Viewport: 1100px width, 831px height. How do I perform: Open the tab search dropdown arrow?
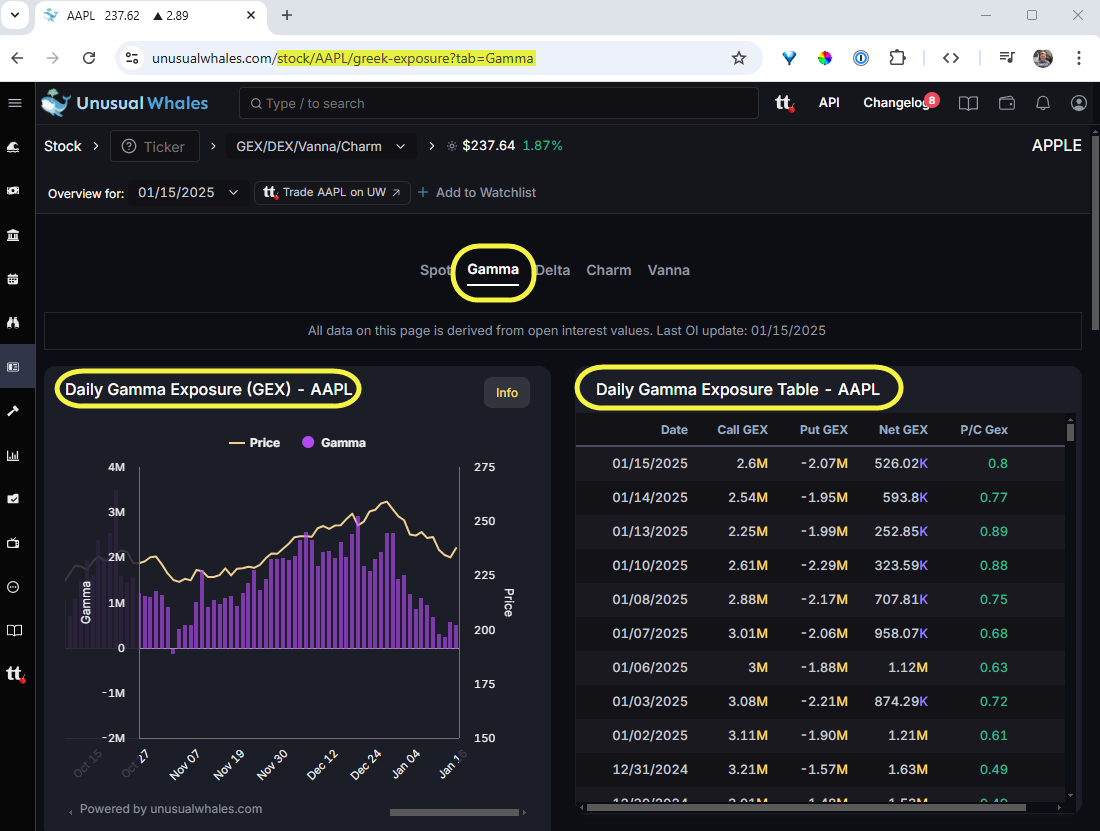15,15
